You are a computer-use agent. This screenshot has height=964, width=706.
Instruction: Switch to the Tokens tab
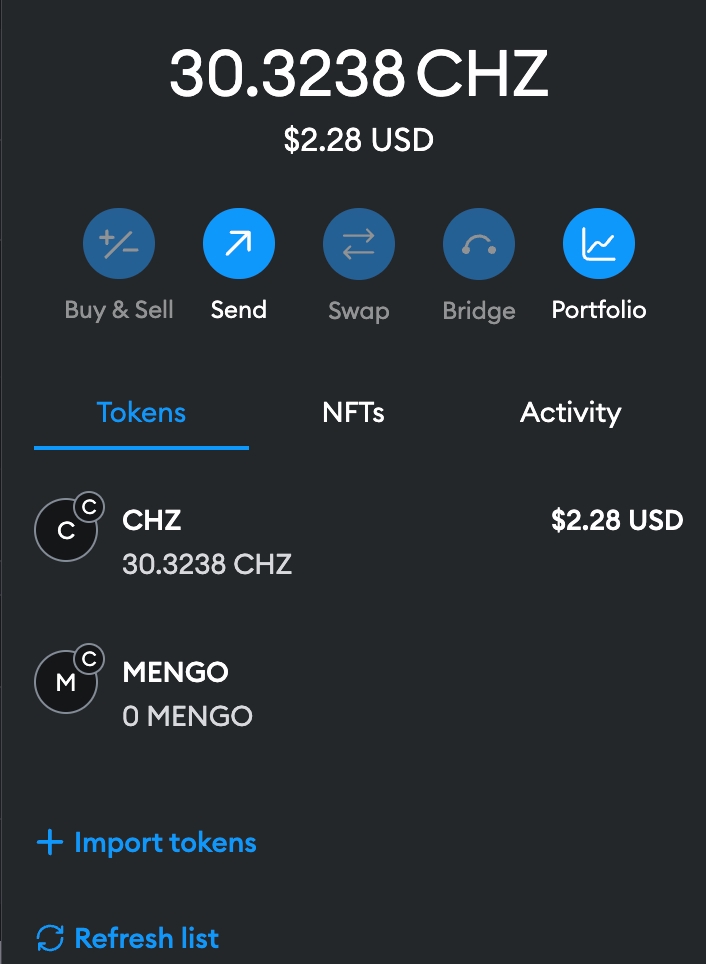coord(141,413)
